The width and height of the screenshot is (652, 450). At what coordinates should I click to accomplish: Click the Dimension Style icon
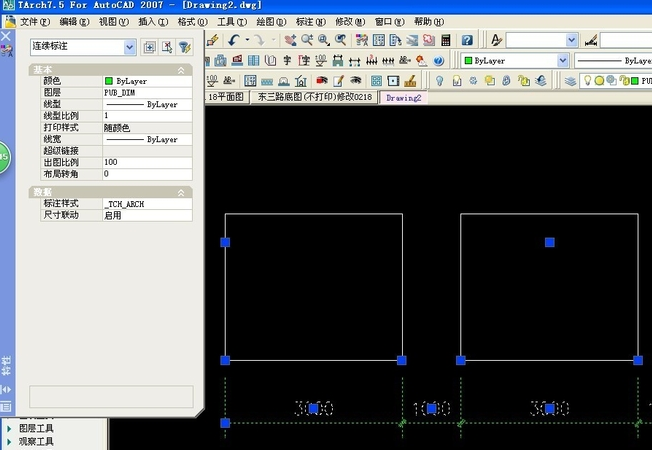591,40
